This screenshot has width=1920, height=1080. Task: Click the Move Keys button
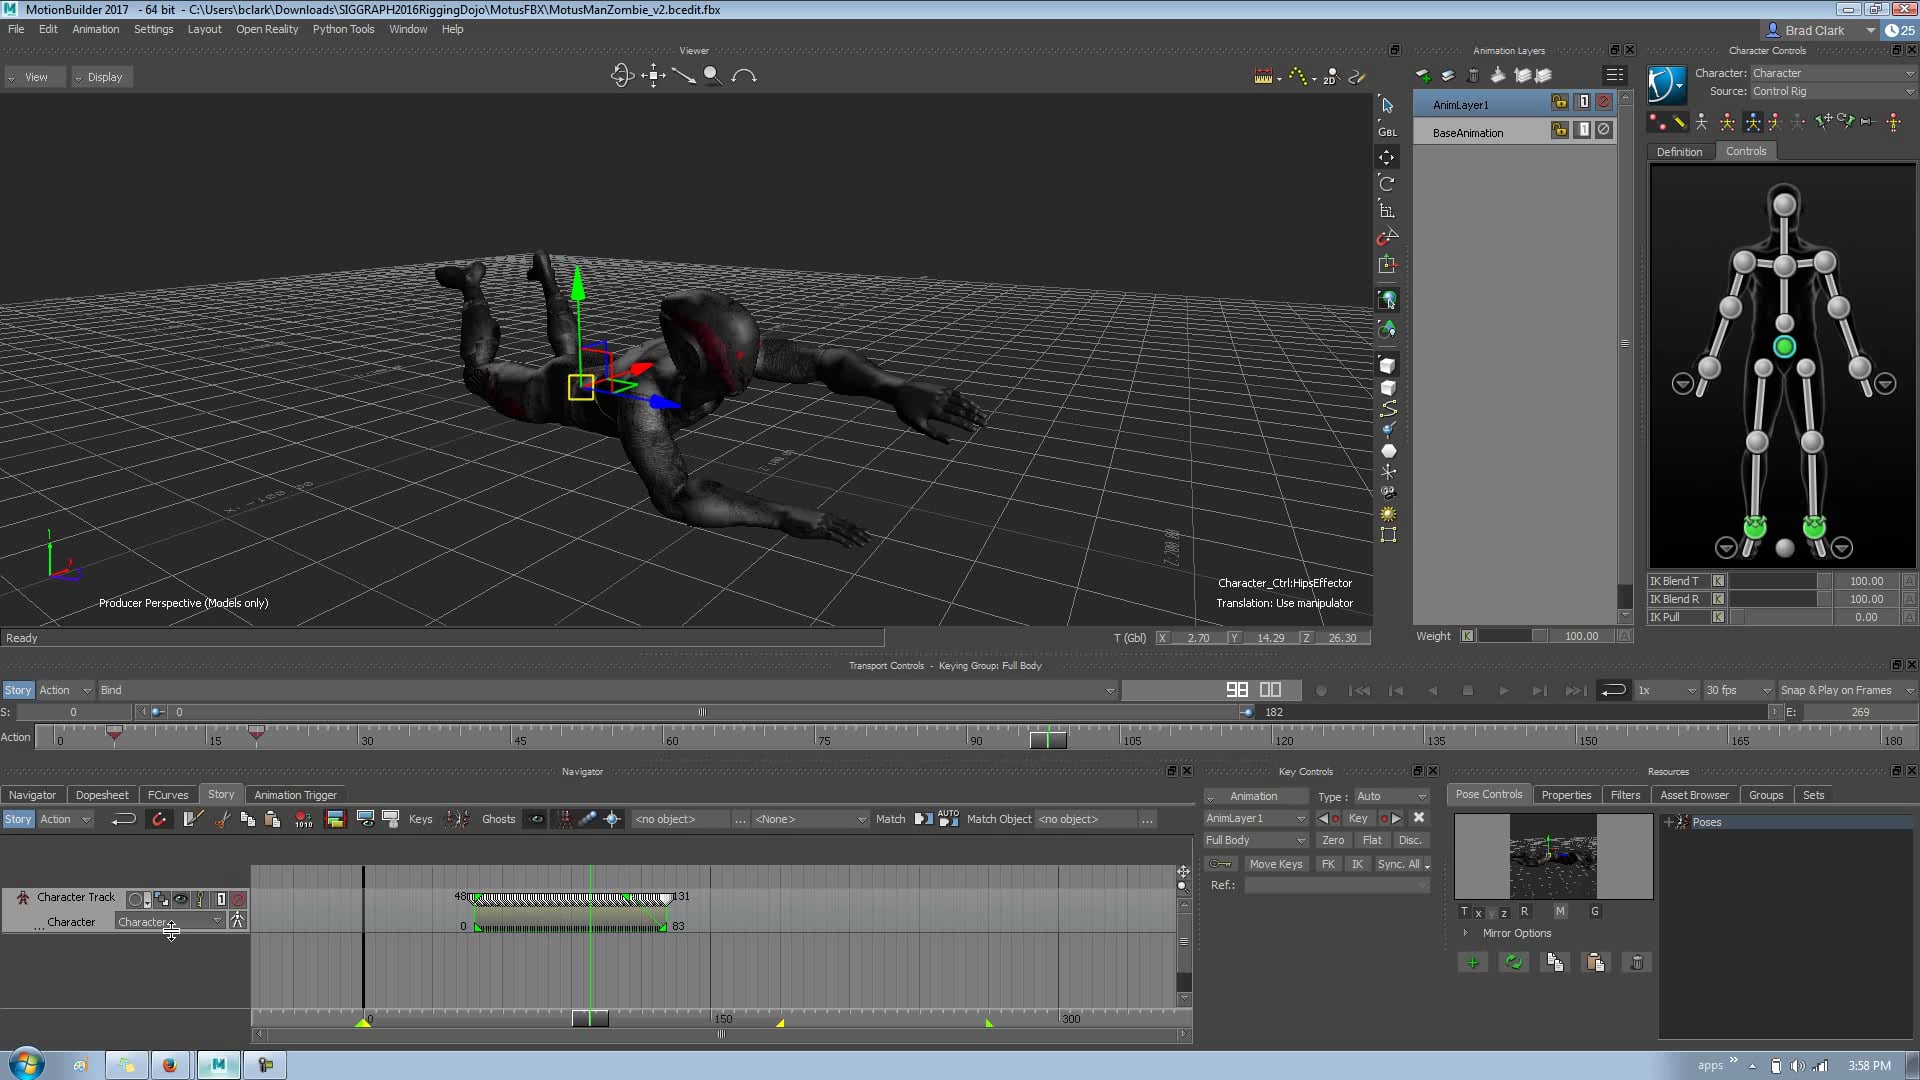1277,864
